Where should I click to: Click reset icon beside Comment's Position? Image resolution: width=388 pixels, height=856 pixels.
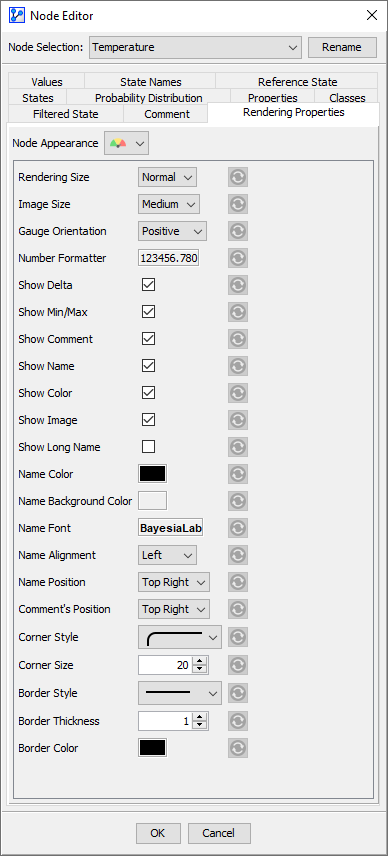238,609
